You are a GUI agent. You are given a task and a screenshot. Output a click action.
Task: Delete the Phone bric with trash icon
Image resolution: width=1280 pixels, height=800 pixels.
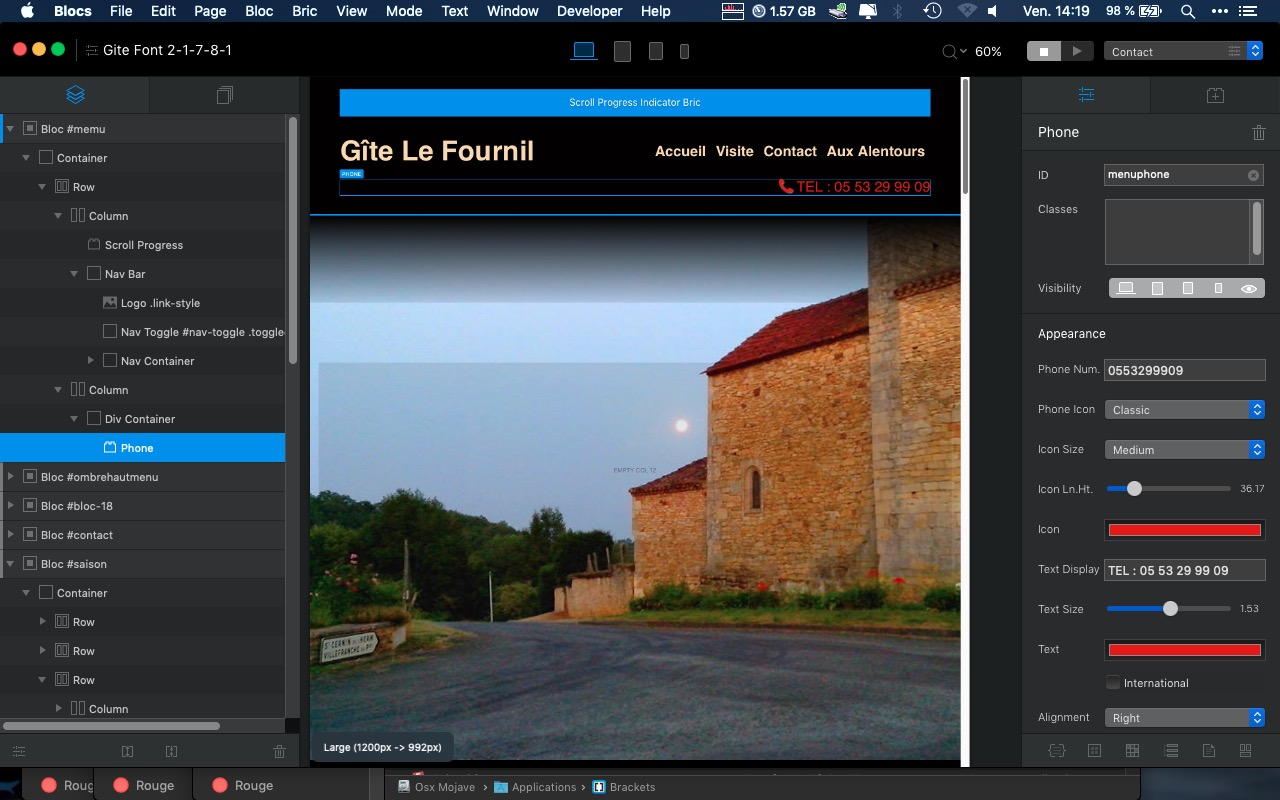coord(1258,133)
